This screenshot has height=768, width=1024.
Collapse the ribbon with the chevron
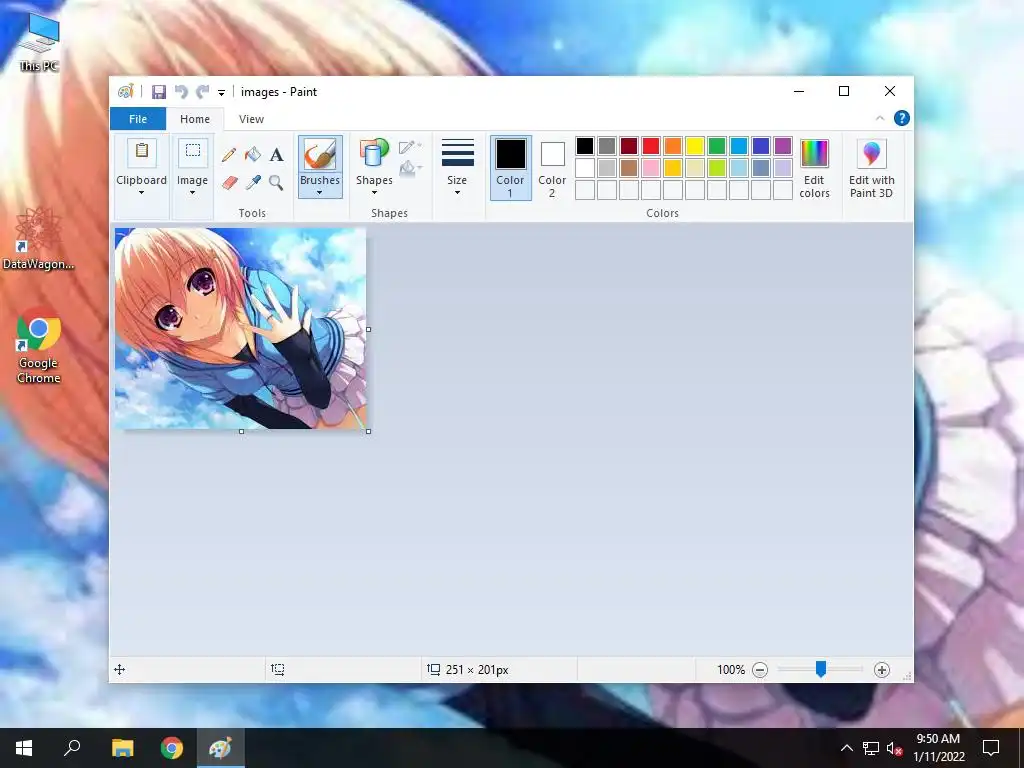[880, 118]
